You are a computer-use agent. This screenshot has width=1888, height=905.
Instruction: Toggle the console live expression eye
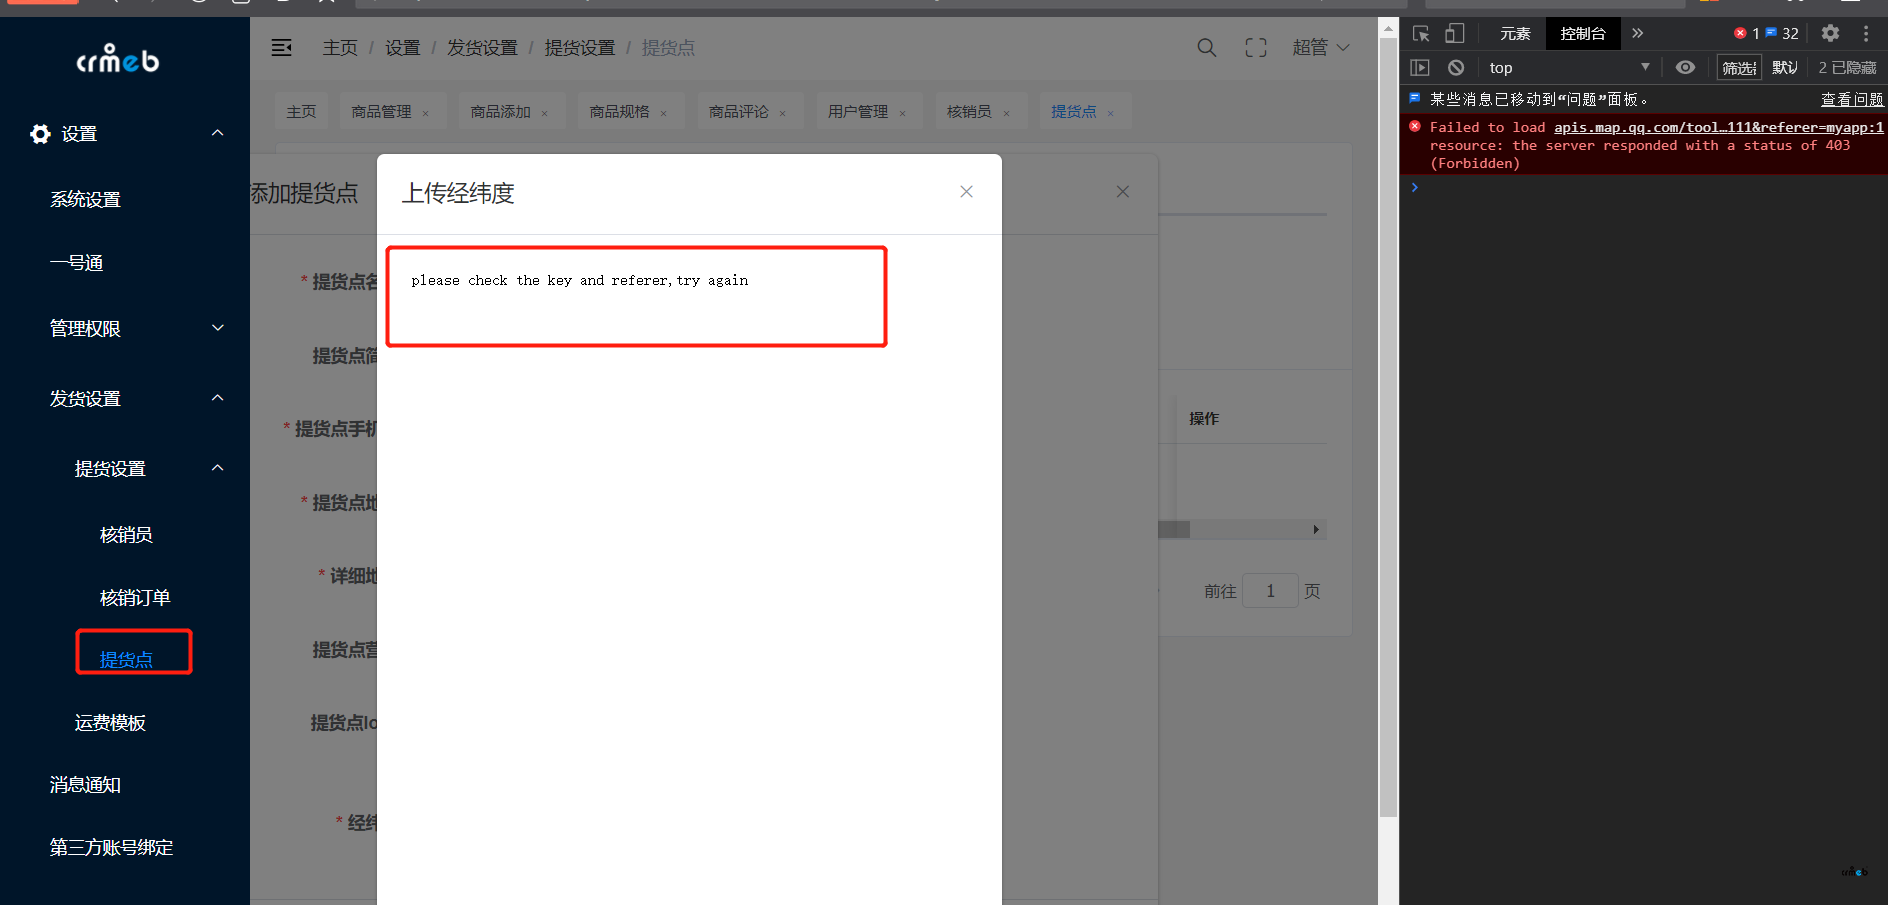1685,68
